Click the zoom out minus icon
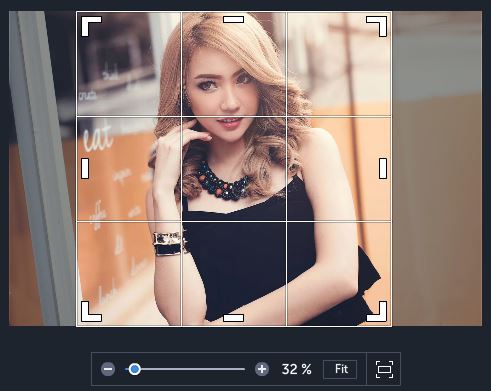491x391 pixels. pyautogui.click(x=108, y=369)
